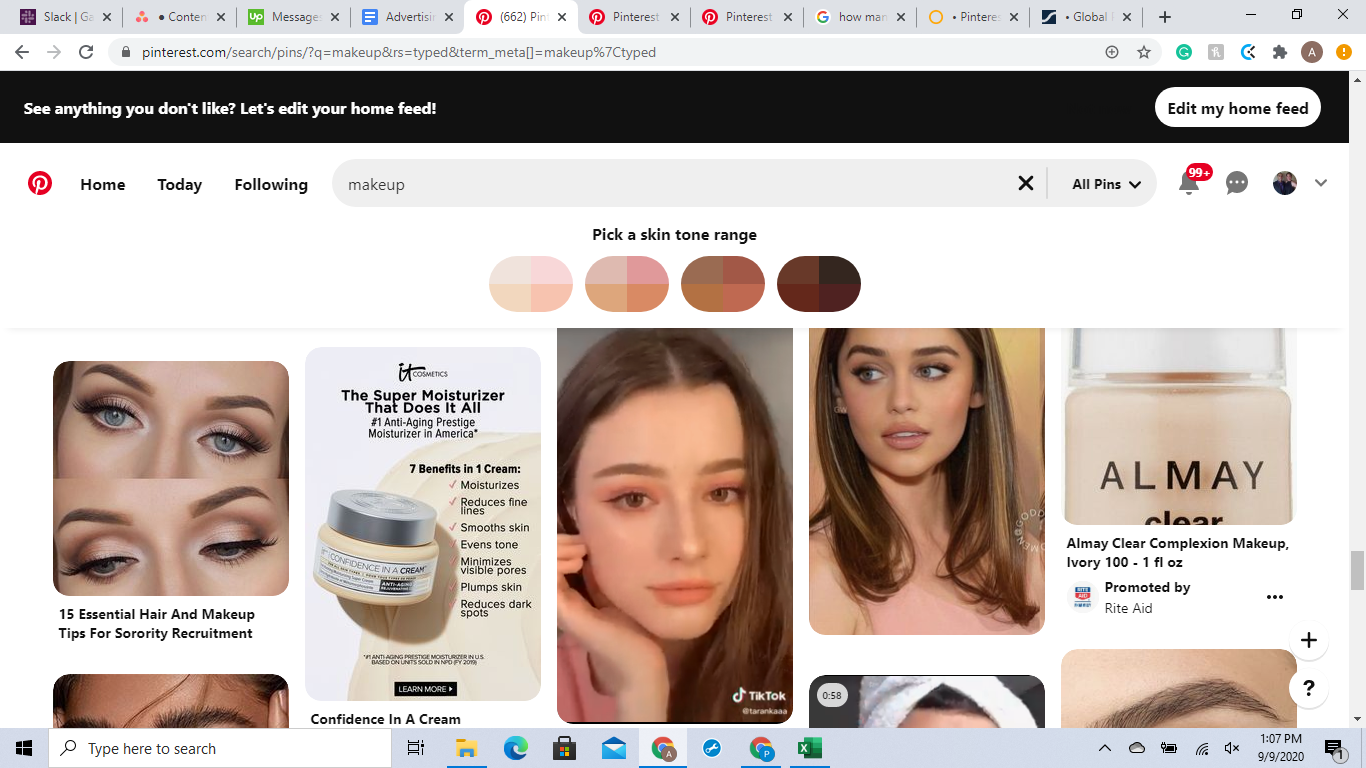The image size is (1366, 768).
Task: Open the Wi-Fi network tray icon
Action: pos(1201,748)
